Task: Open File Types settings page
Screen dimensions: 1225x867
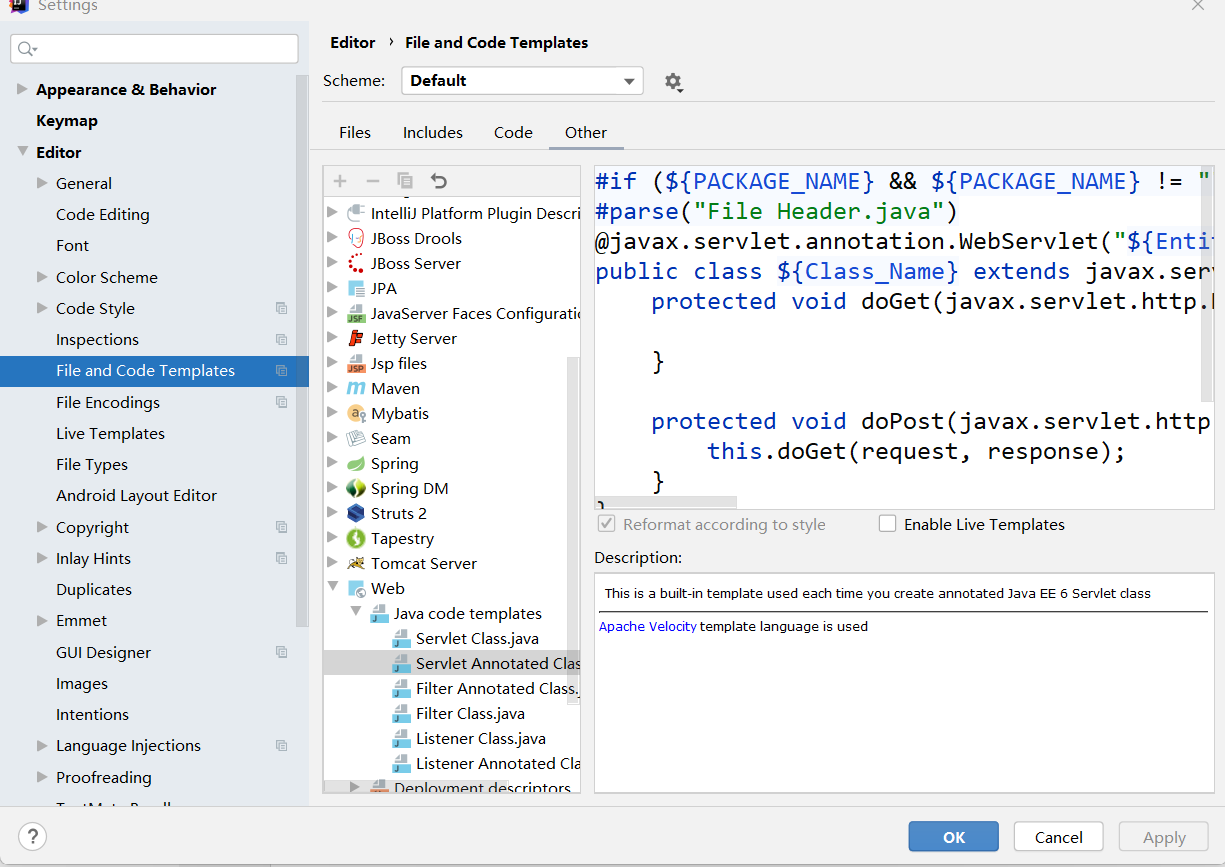Action: click(92, 464)
